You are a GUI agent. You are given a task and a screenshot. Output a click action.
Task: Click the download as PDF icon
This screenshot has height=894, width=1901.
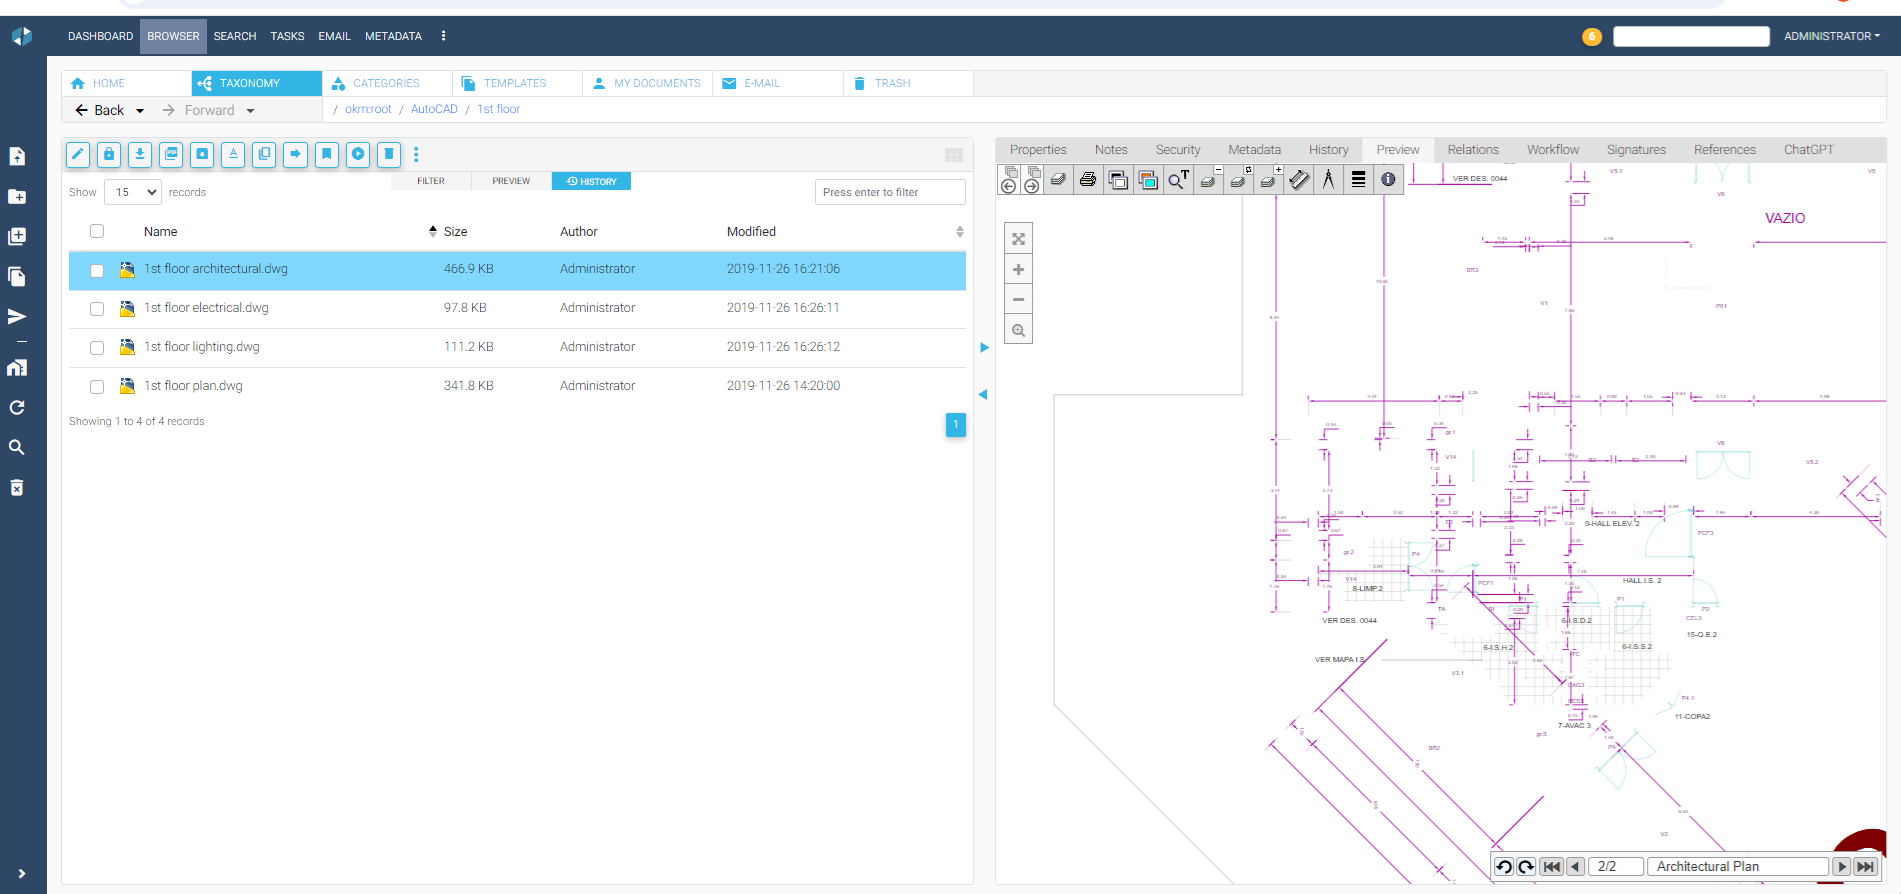tap(171, 154)
